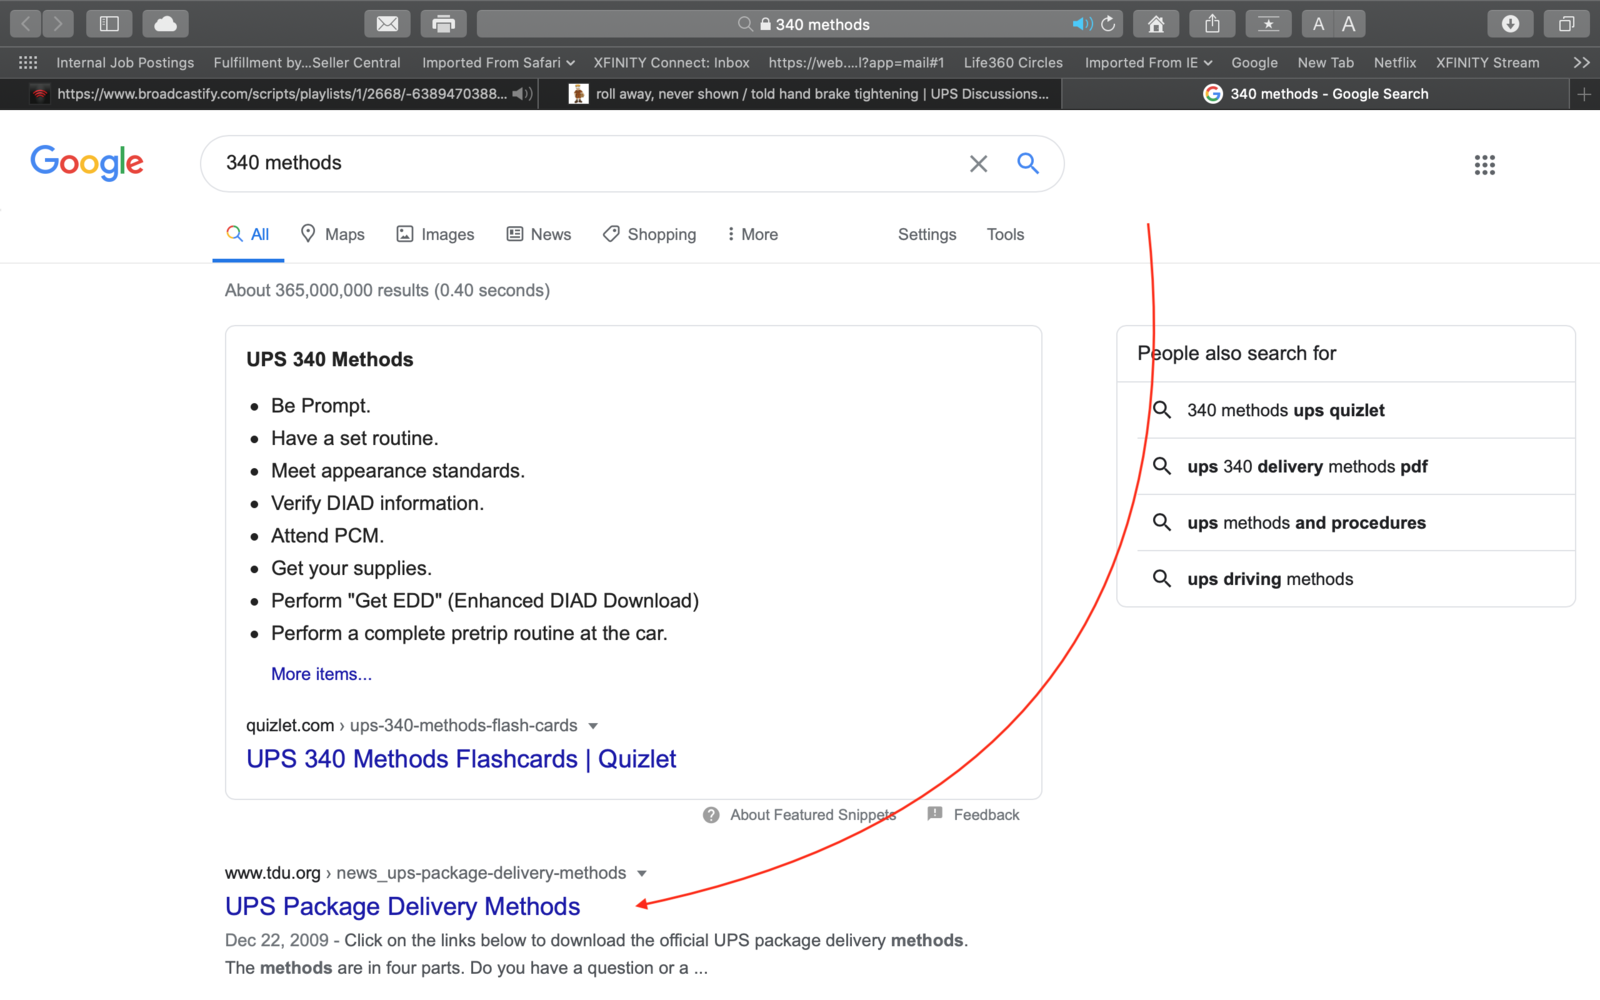This screenshot has width=1600, height=1000.
Task: Open UPS Package Delivery Methods result
Action: (402, 906)
